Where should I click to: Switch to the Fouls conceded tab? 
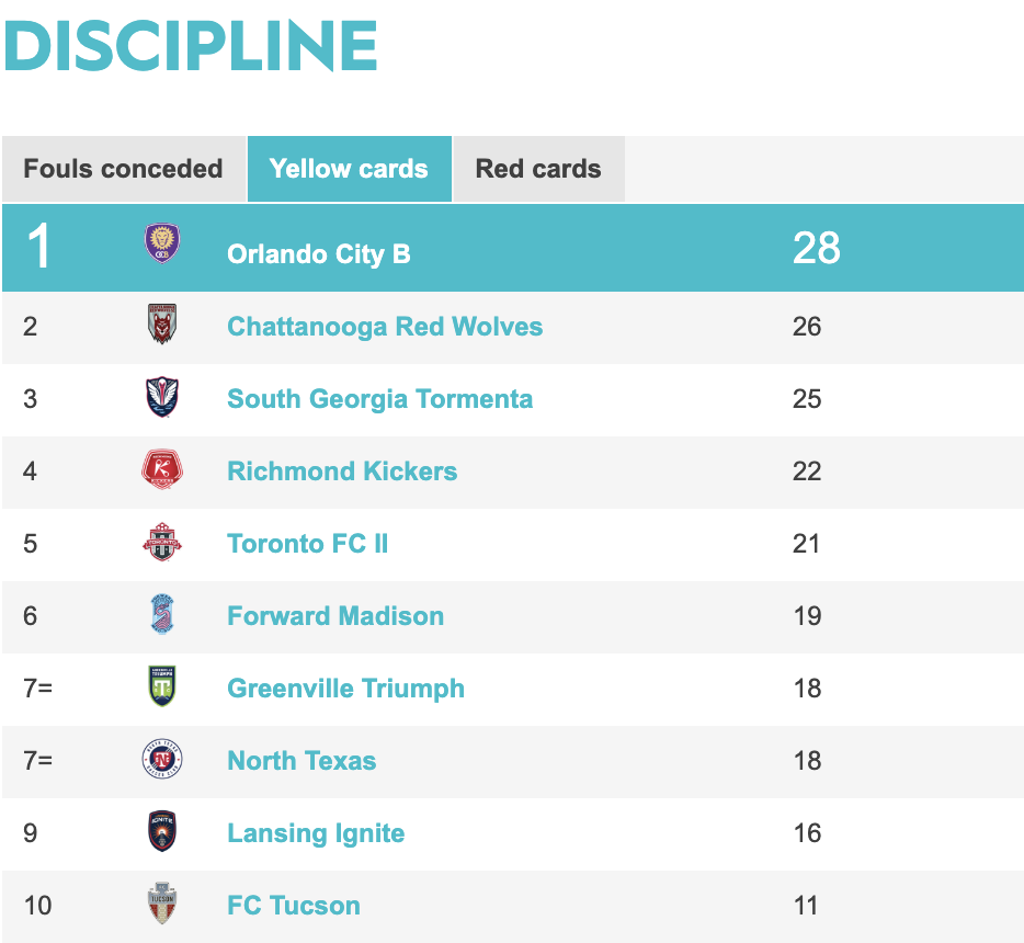pyautogui.click(x=123, y=168)
